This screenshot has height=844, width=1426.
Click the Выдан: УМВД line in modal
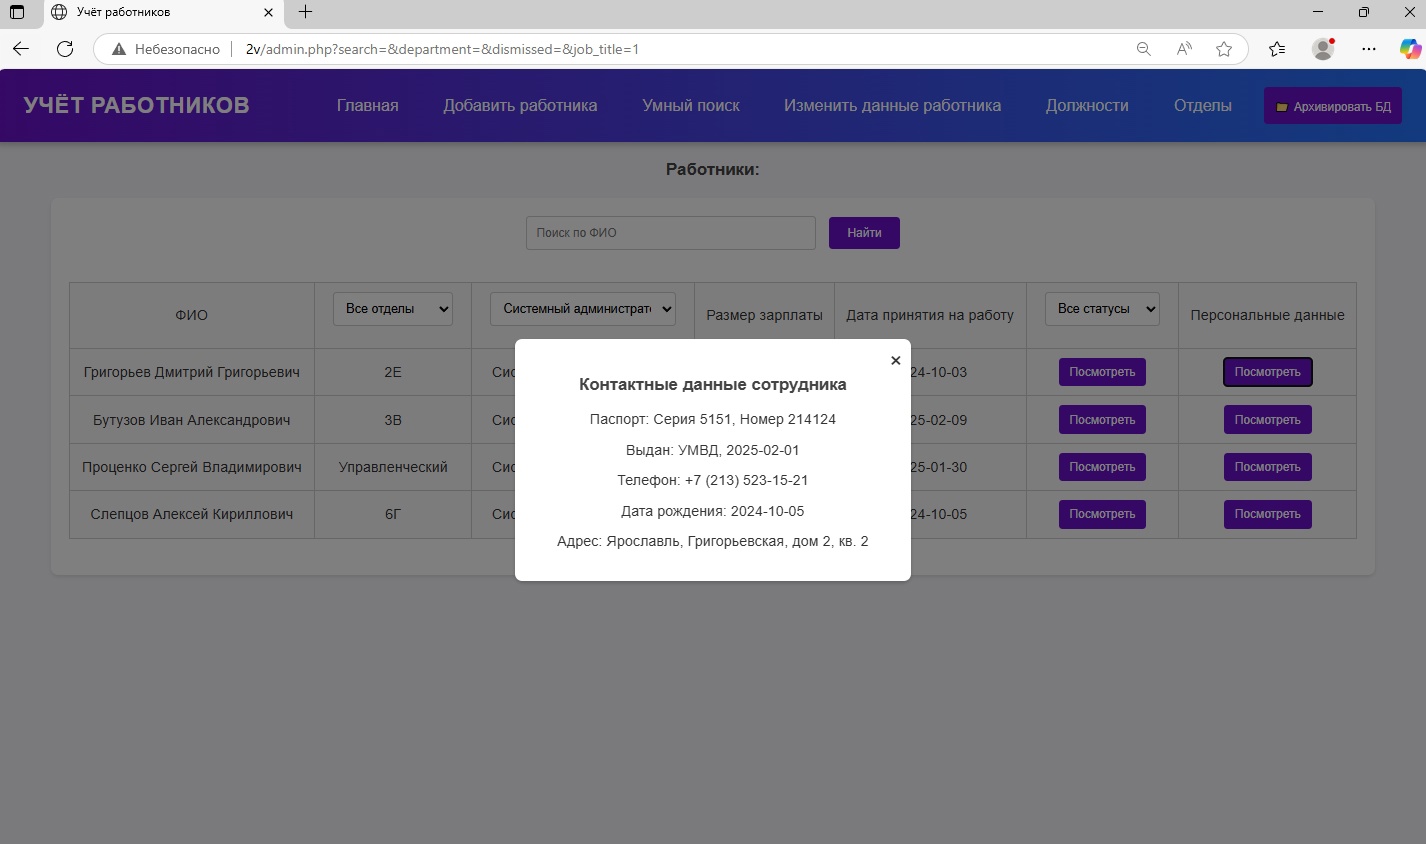pos(713,450)
